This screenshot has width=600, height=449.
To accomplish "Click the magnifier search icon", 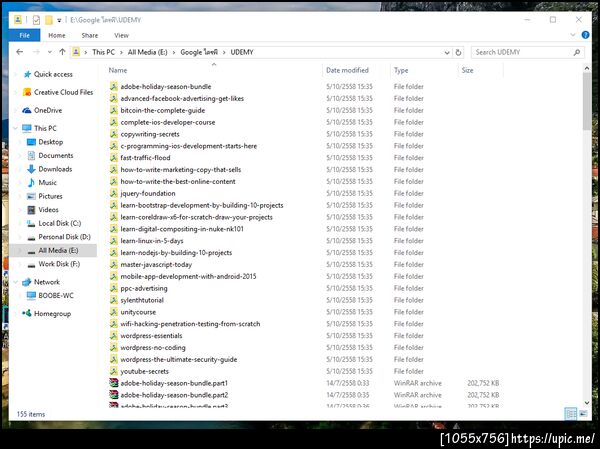I will coord(577,52).
